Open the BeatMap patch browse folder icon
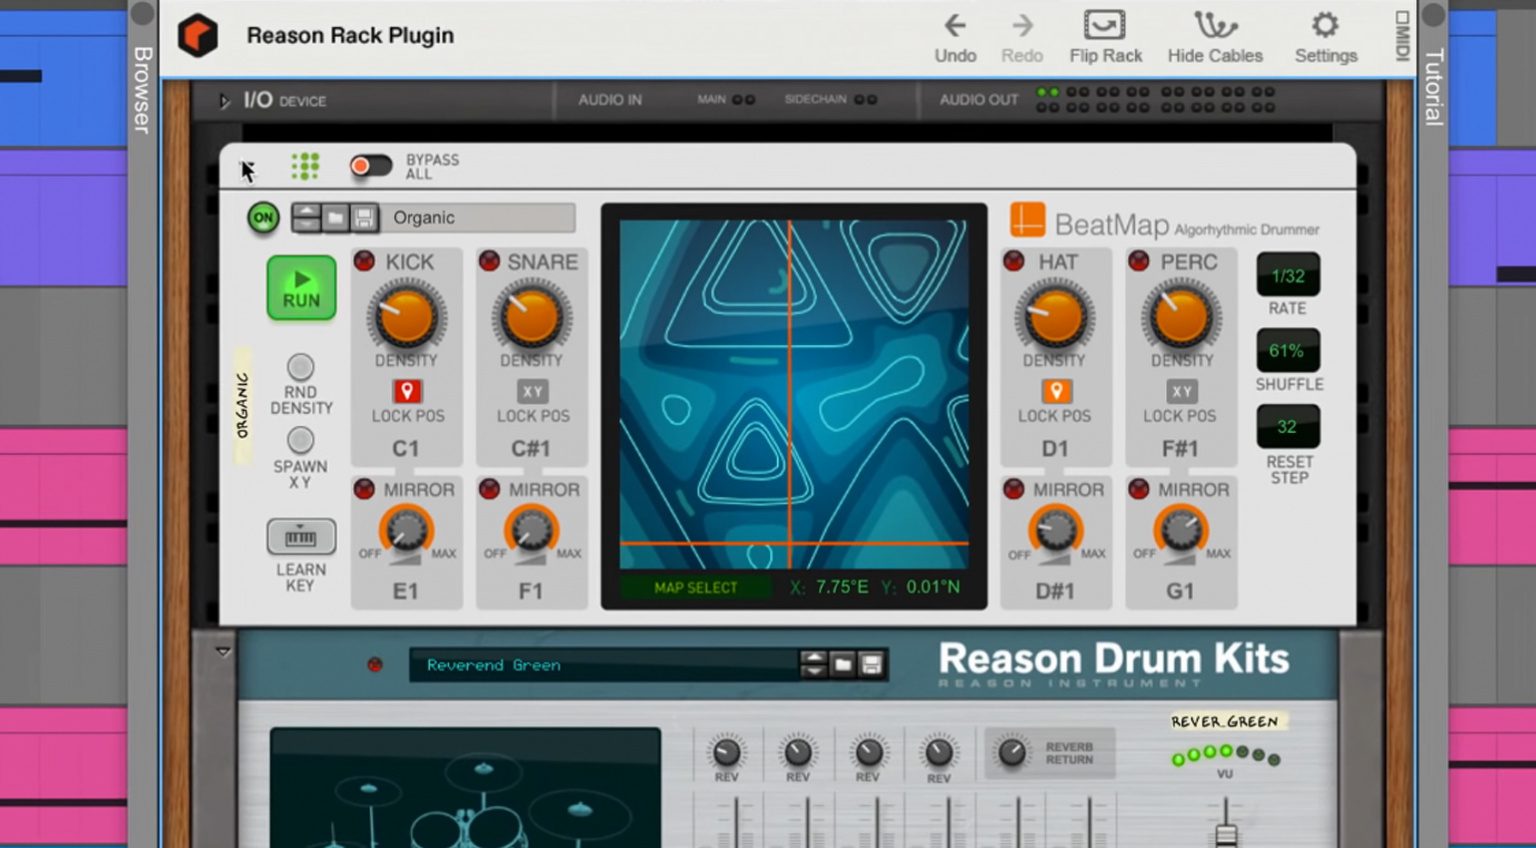The width and height of the screenshot is (1536, 848). (336, 217)
